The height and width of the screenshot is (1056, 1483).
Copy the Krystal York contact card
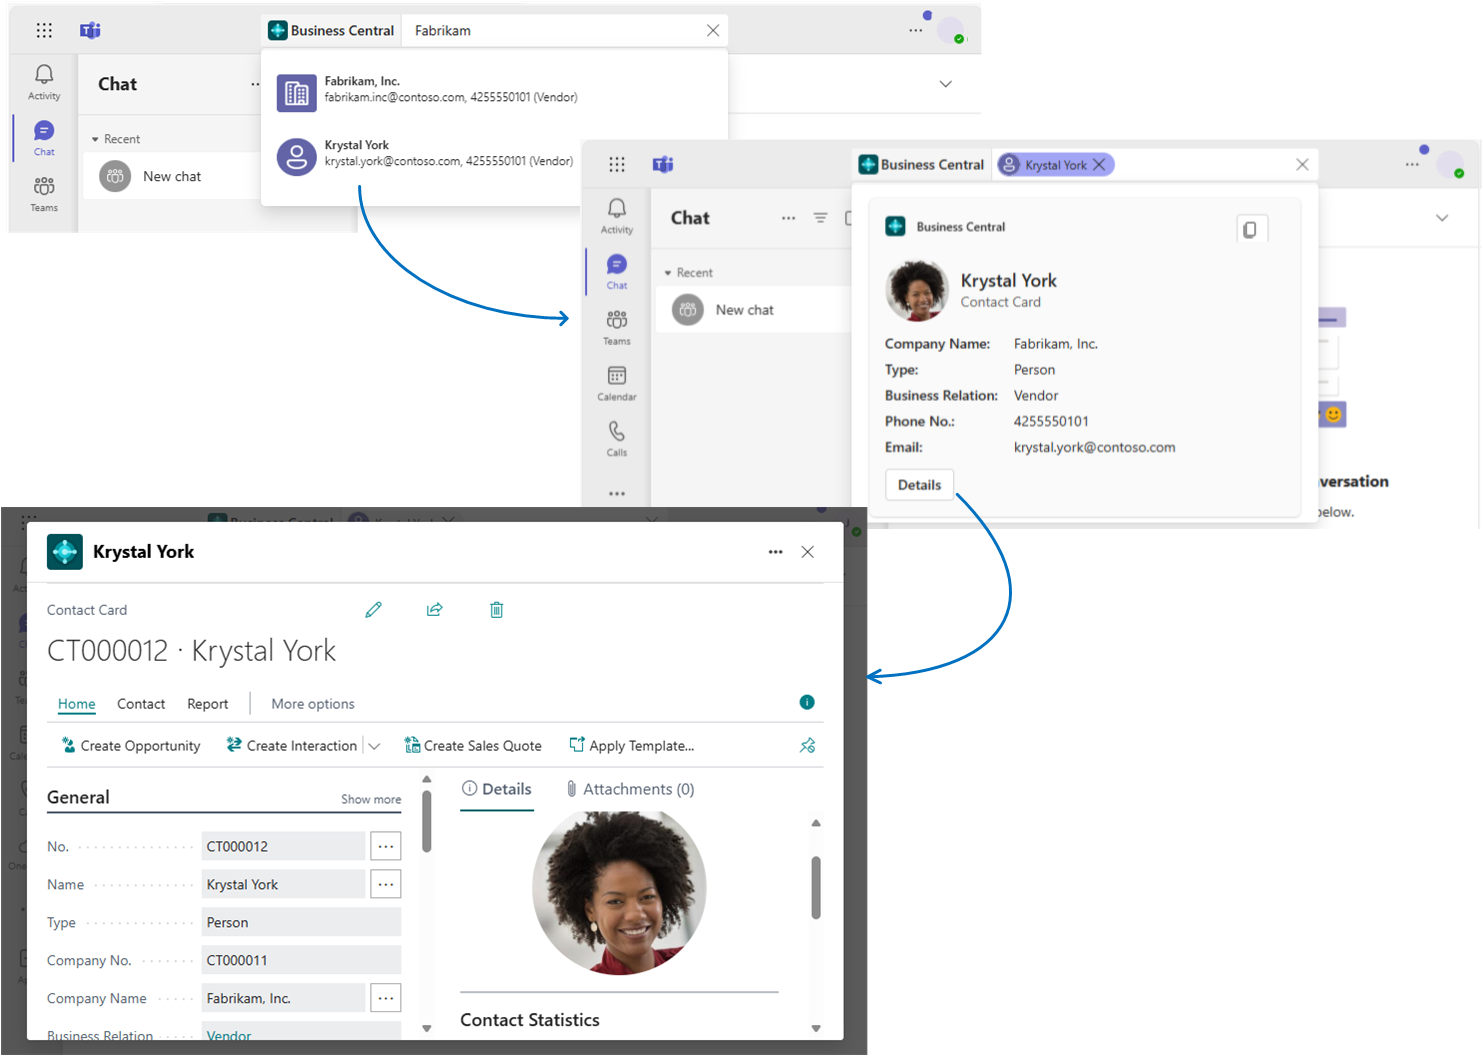pyautogui.click(x=1252, y=228)
